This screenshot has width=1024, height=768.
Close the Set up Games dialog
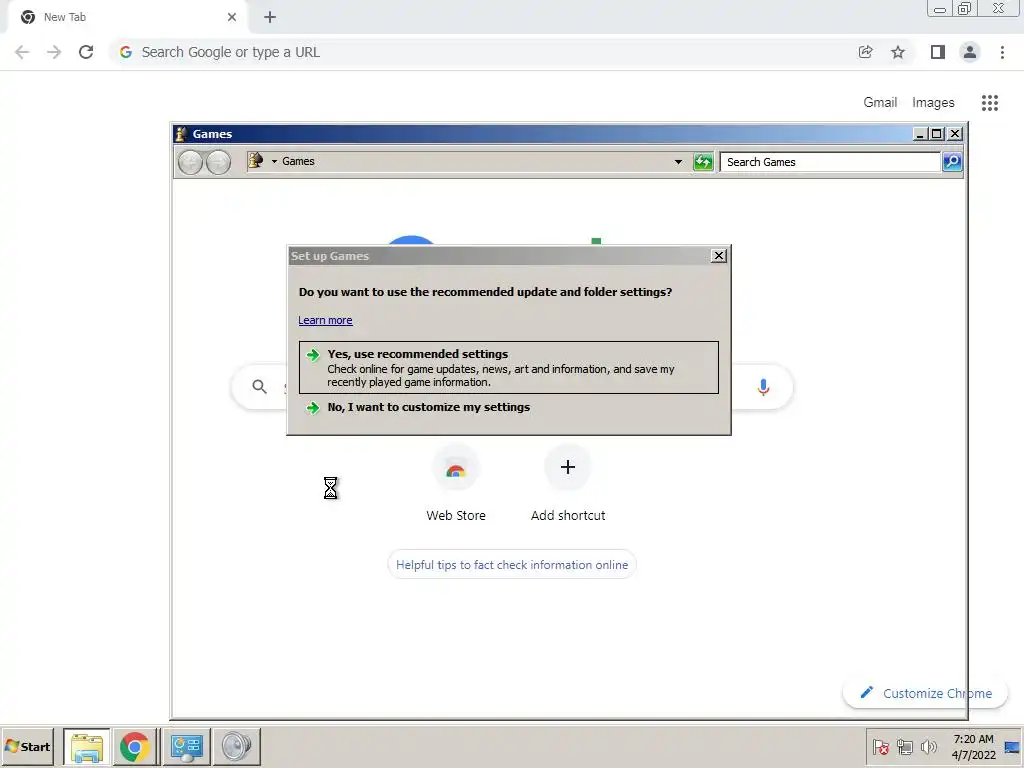(x=718, y=256)
